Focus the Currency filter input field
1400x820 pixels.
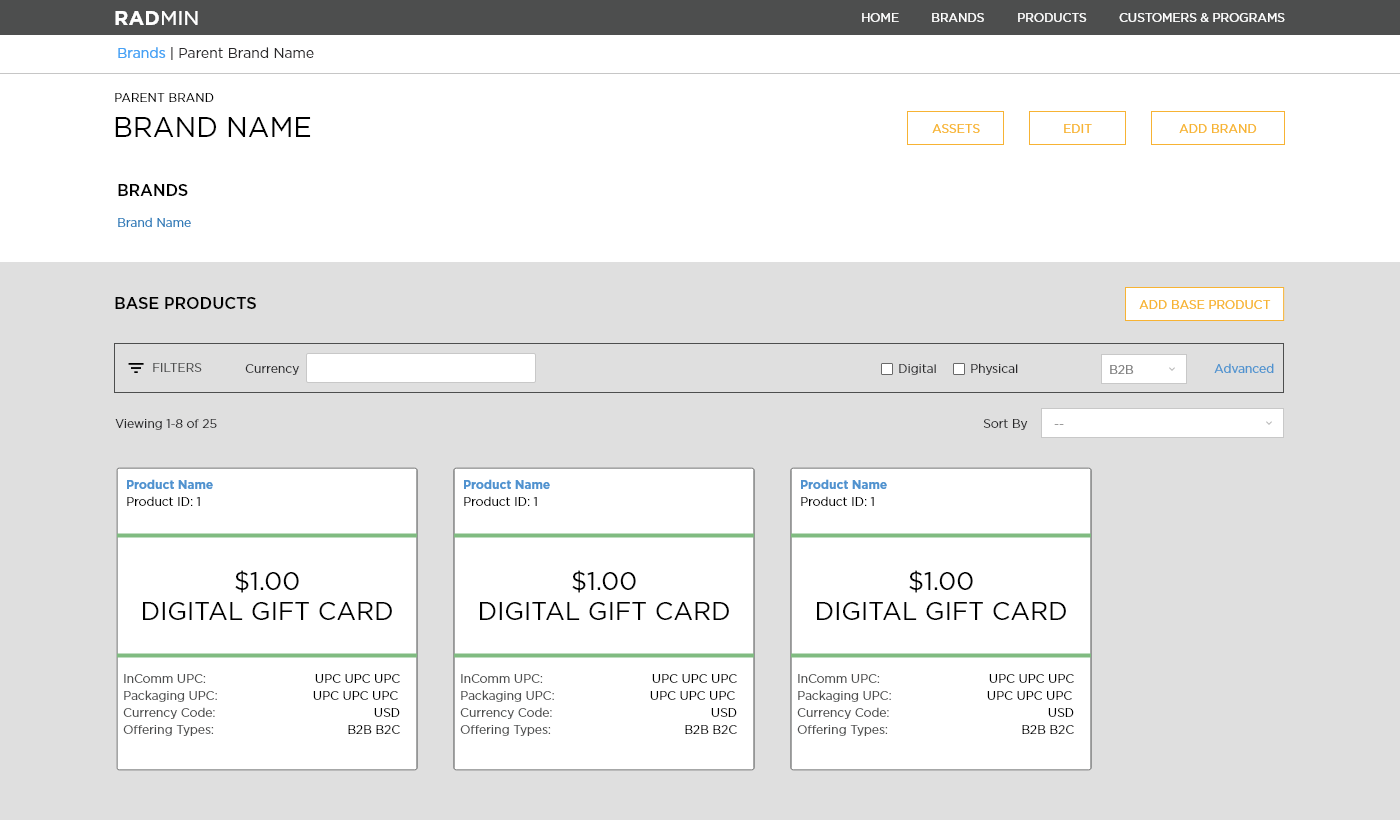(x=420, y=368)
